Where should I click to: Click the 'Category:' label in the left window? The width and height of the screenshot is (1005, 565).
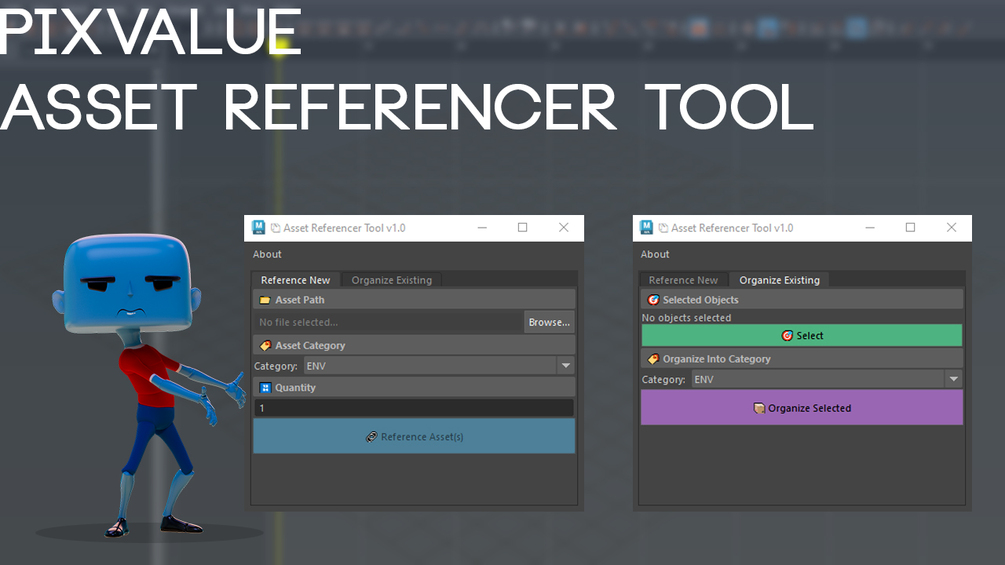pyautogui.click(x=276, y=366)
